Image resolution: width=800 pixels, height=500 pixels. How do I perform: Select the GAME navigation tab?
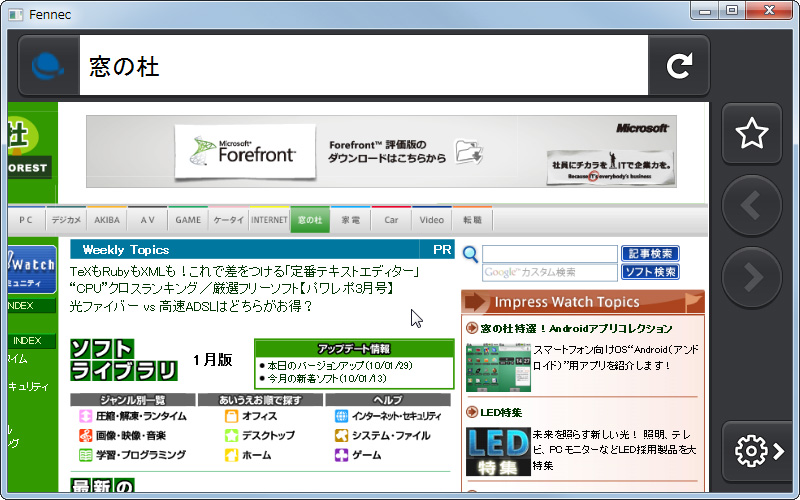(188, 220)
